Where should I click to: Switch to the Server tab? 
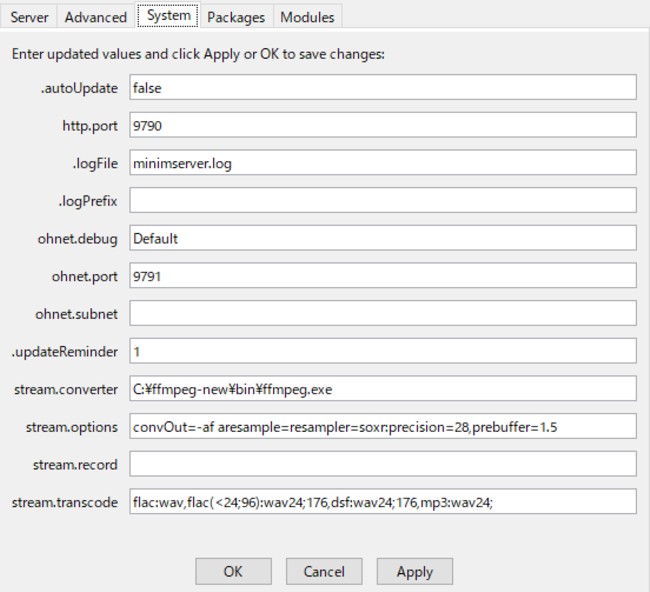[x=29, y=17]
